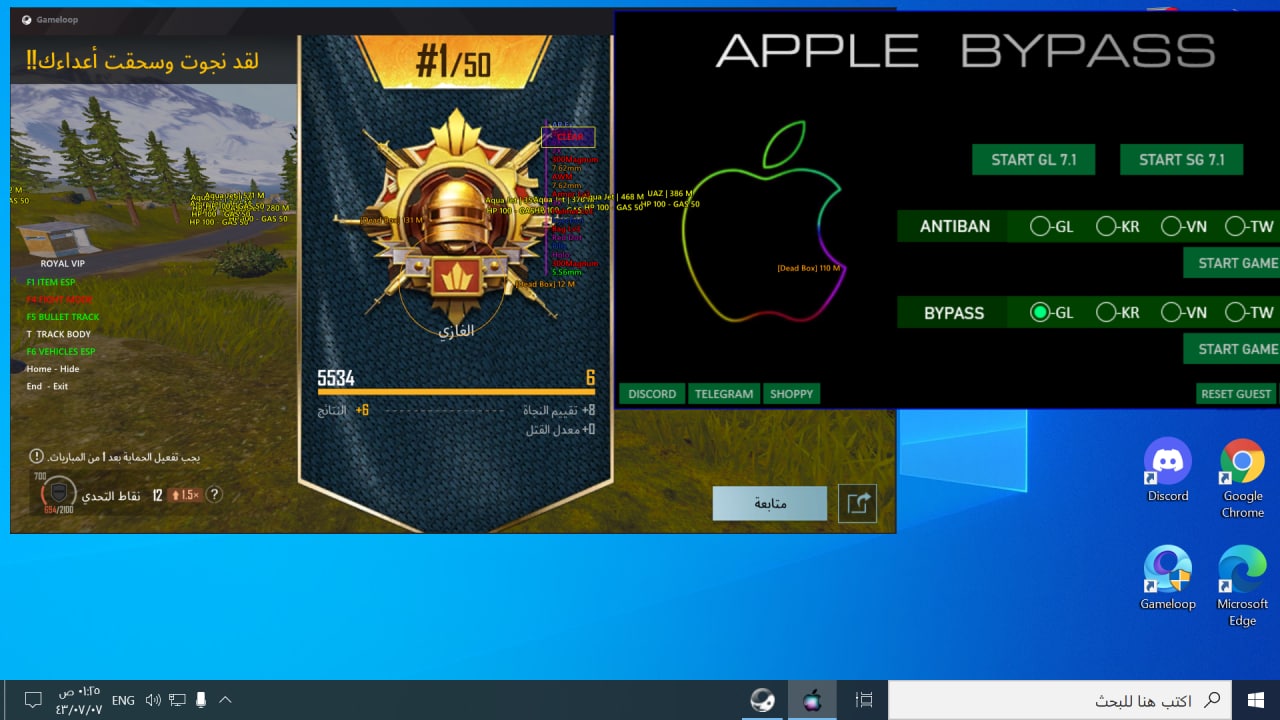Open the action center notifications icon
Image resolution: width=1280 pixels, height=720 pixels.
click(x=33, y=700)
